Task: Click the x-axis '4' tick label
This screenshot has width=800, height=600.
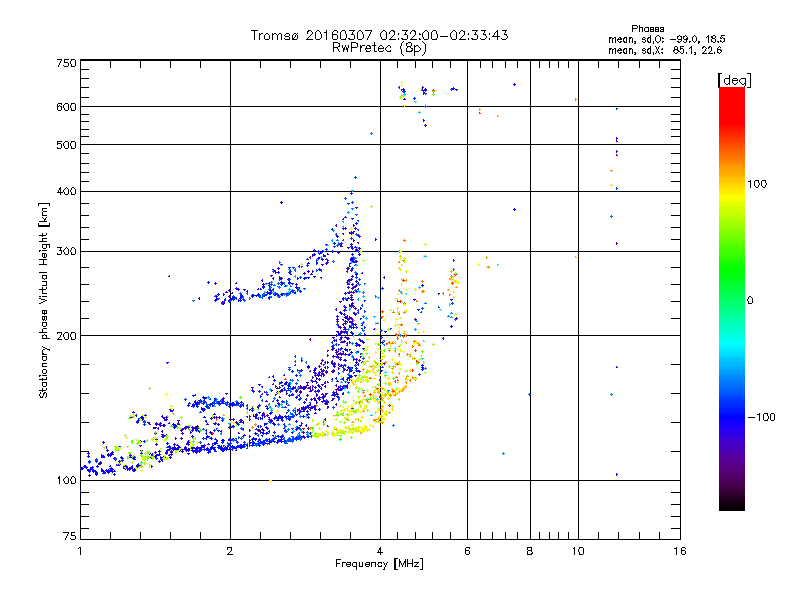Action: (380, 551)
